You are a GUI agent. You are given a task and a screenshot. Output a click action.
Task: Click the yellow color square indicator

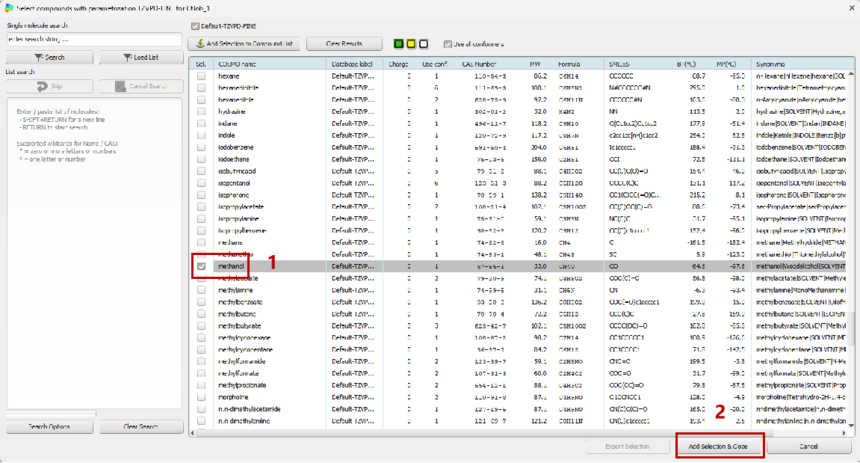click(x=411, y=44)
